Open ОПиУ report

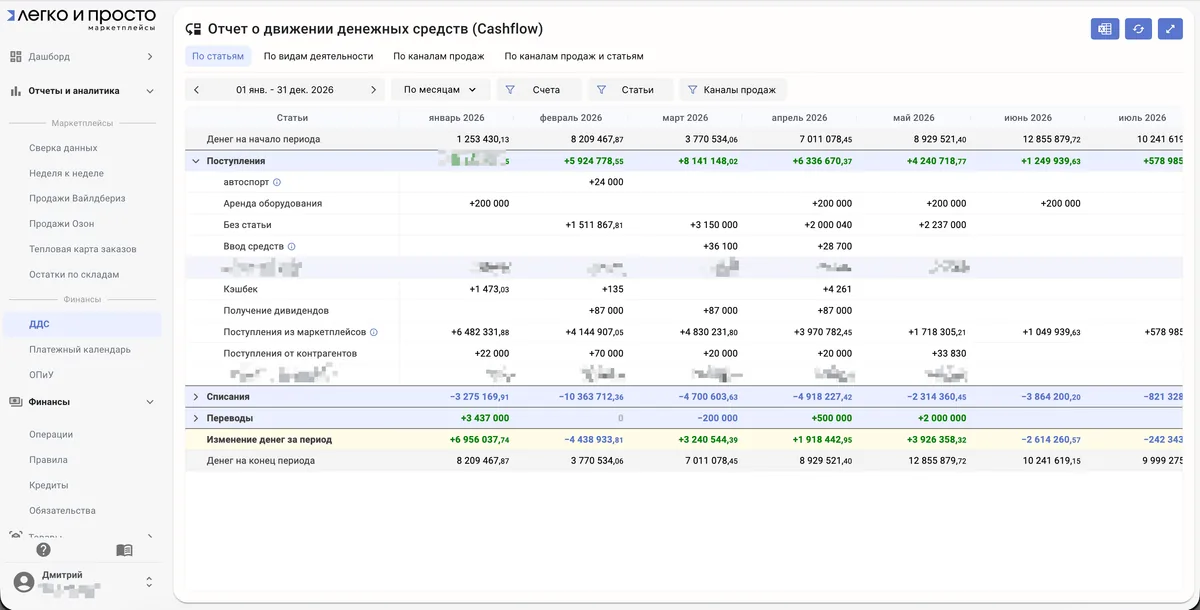[41, 375]
